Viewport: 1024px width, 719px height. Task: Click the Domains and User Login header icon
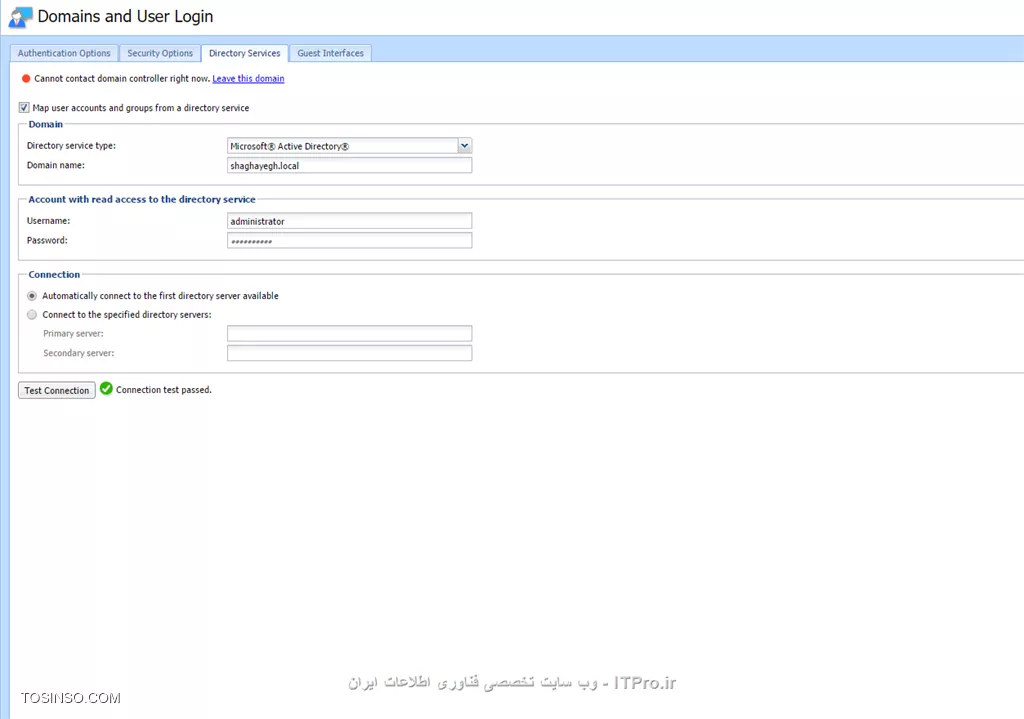point(20,17)
